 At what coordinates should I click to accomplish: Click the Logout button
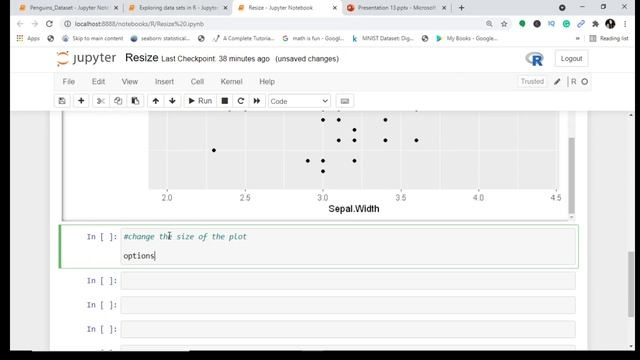(x=571, y=59)
